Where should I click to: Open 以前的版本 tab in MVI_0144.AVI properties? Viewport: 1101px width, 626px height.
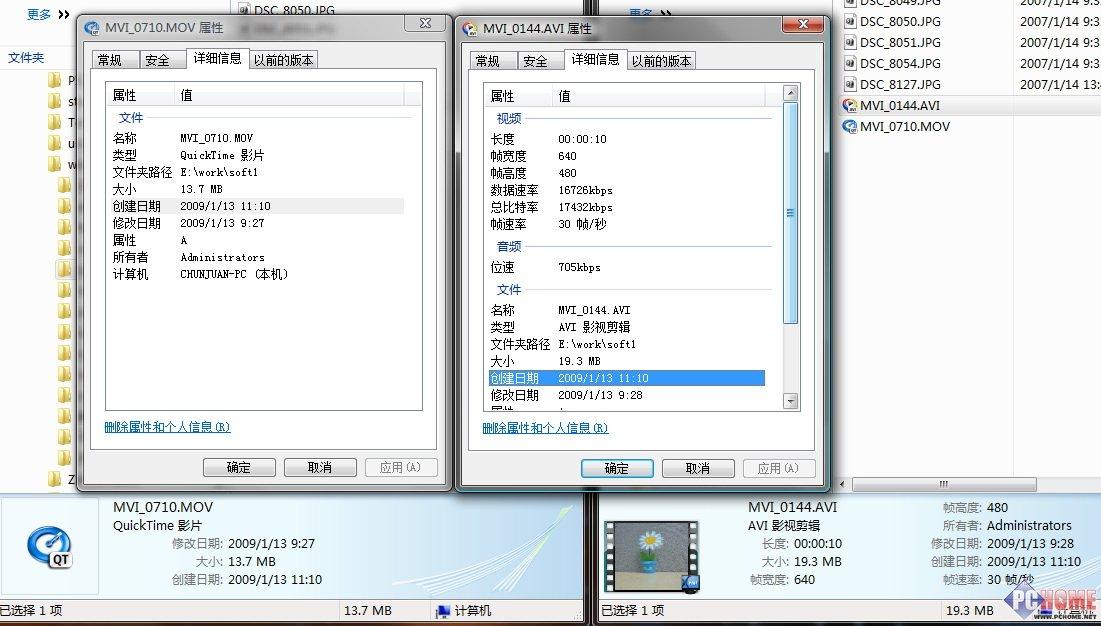(x=661, y=61)
